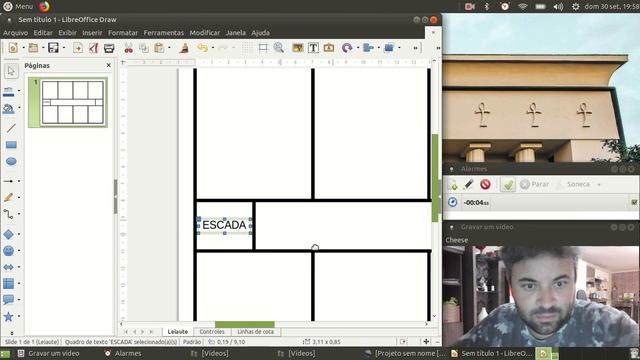Toggle the Crop/helplines icon in toolbar
640x360 pixels.
[x=263, y=48]
